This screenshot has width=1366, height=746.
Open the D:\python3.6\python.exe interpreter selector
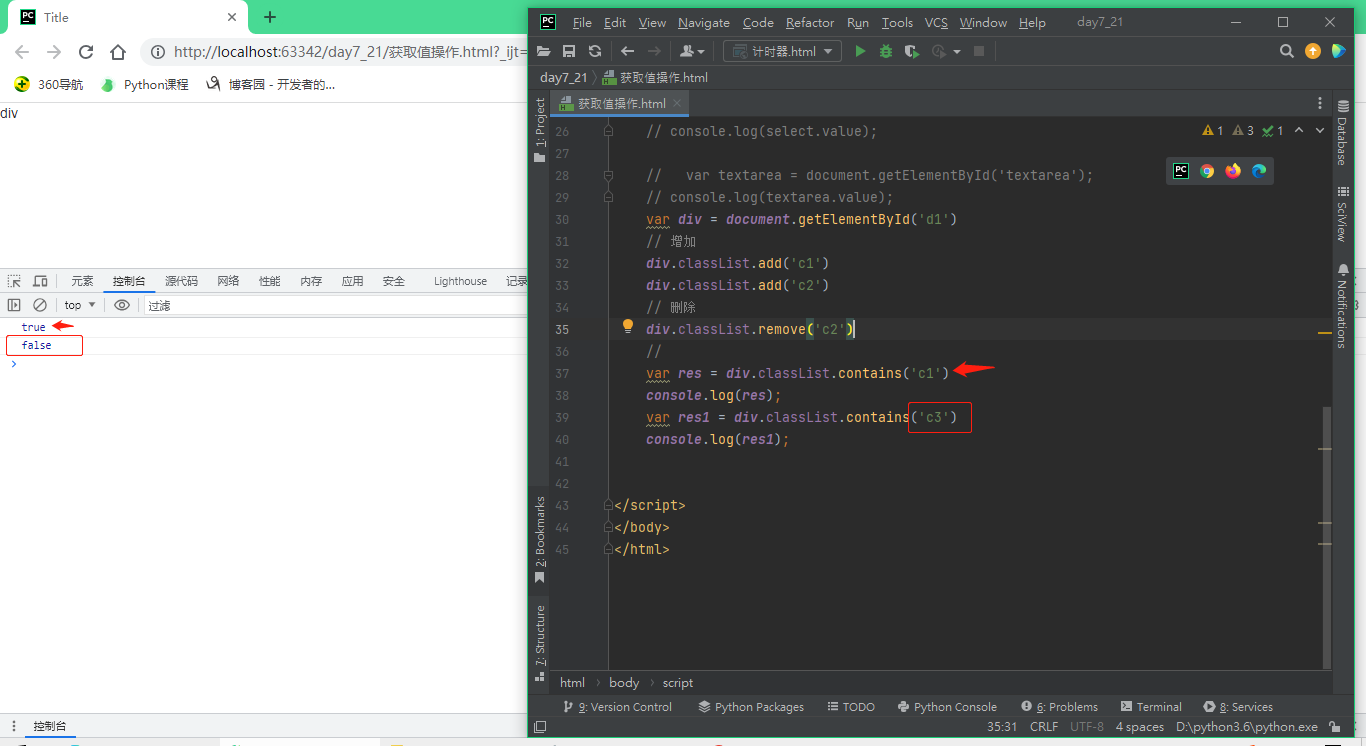click(1246, 727)
